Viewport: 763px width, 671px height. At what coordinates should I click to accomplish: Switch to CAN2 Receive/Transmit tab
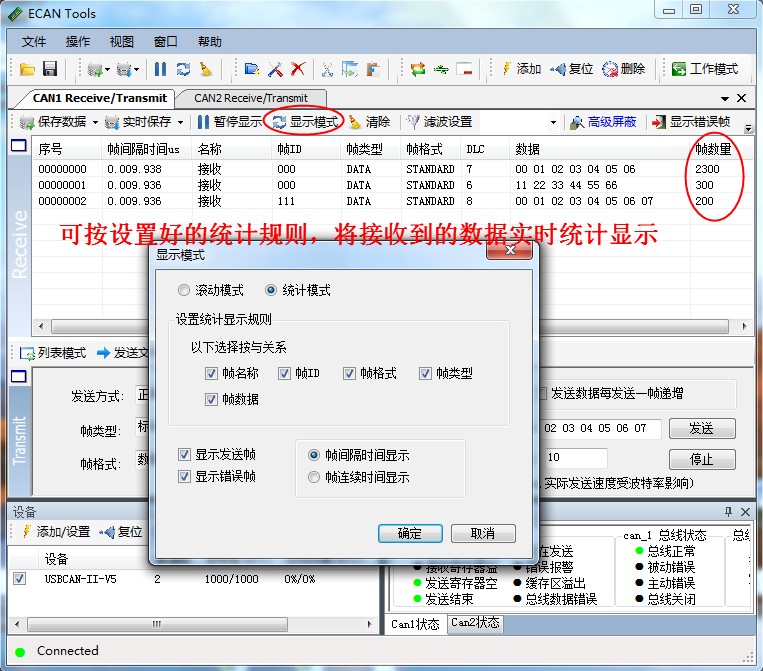click(x=251, y=98)
